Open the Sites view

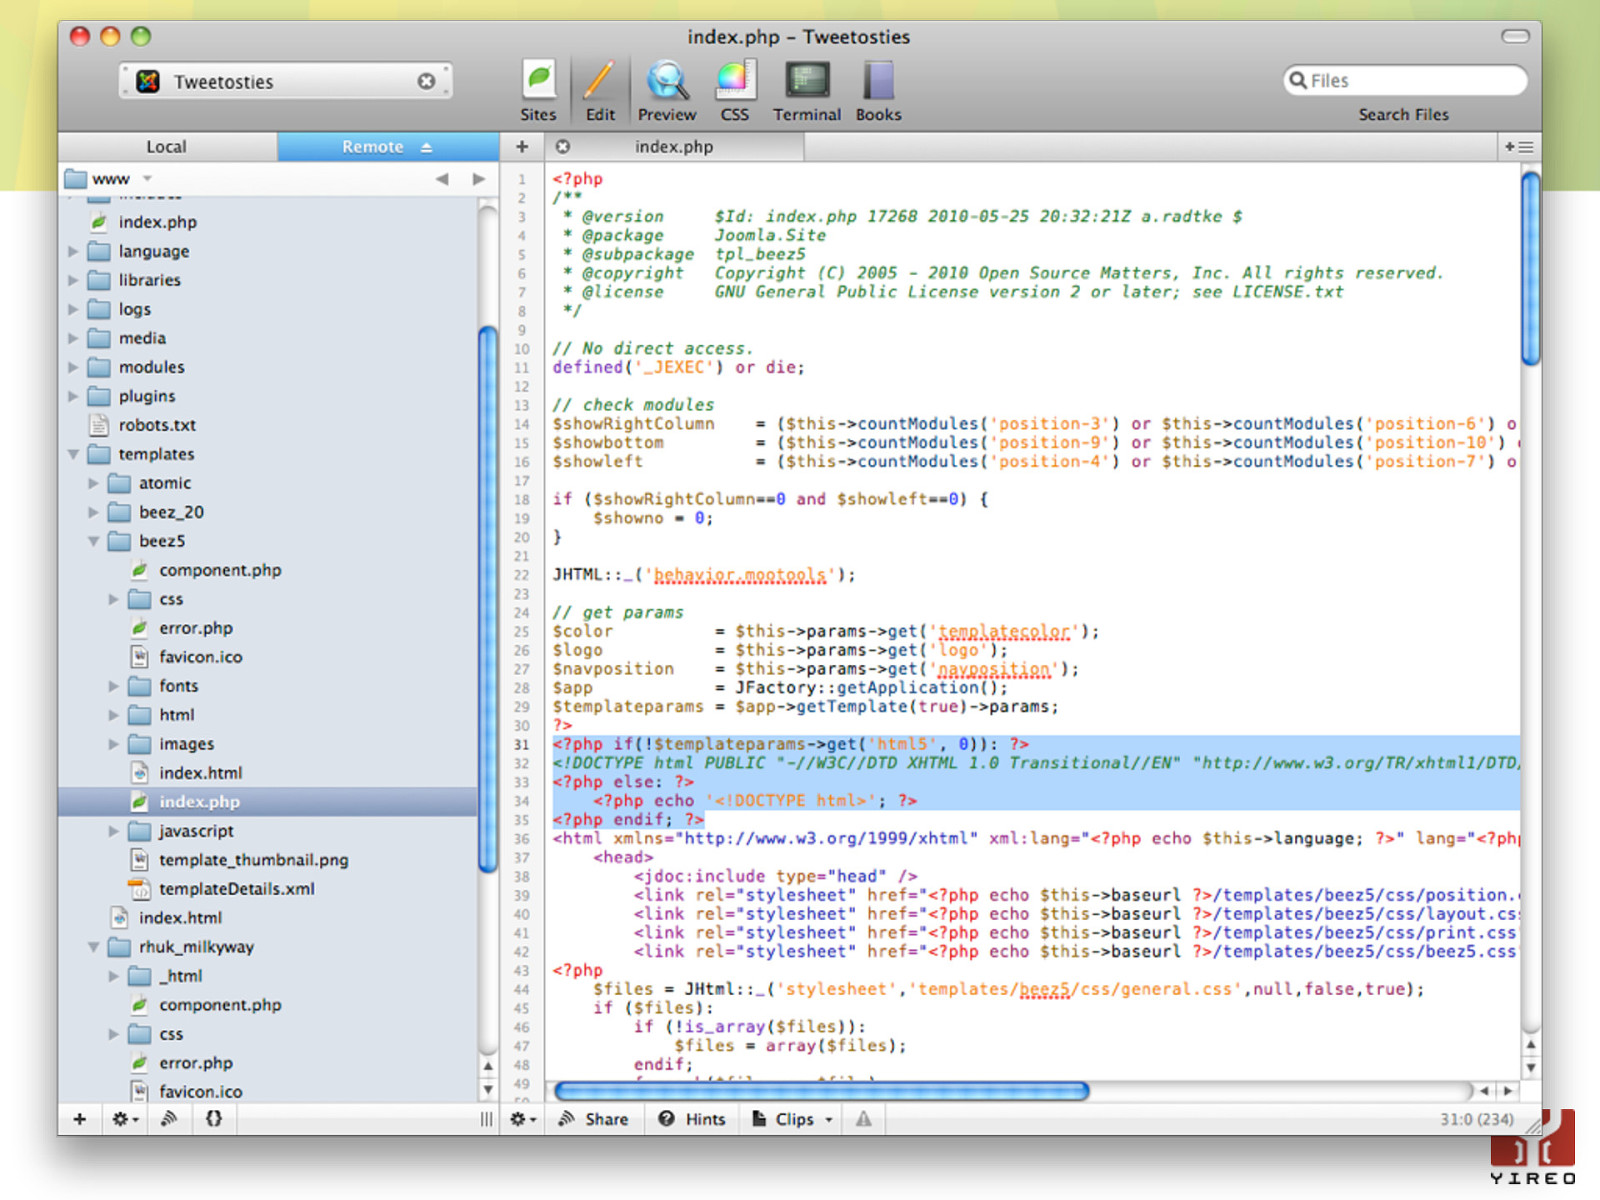click(538, 91)
